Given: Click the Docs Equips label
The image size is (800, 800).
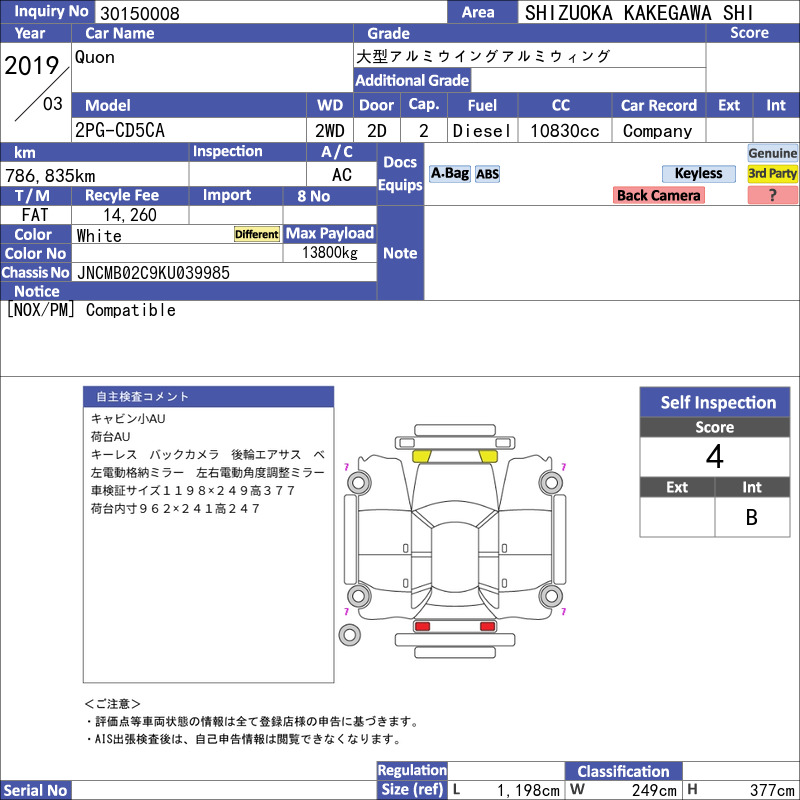Looking at the screenshot, I should [x=401, y=173].
